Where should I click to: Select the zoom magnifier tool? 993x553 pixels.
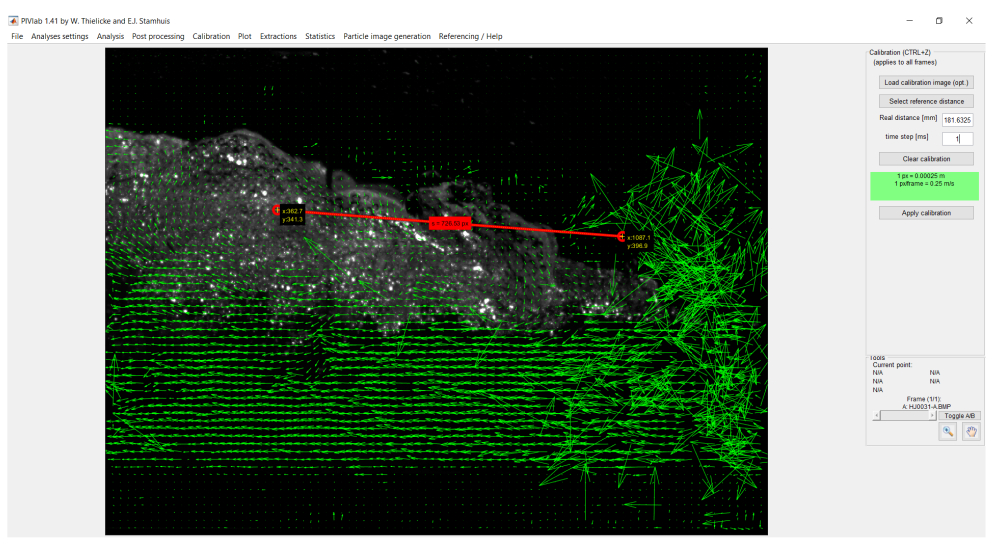click(x=948, y=432)
